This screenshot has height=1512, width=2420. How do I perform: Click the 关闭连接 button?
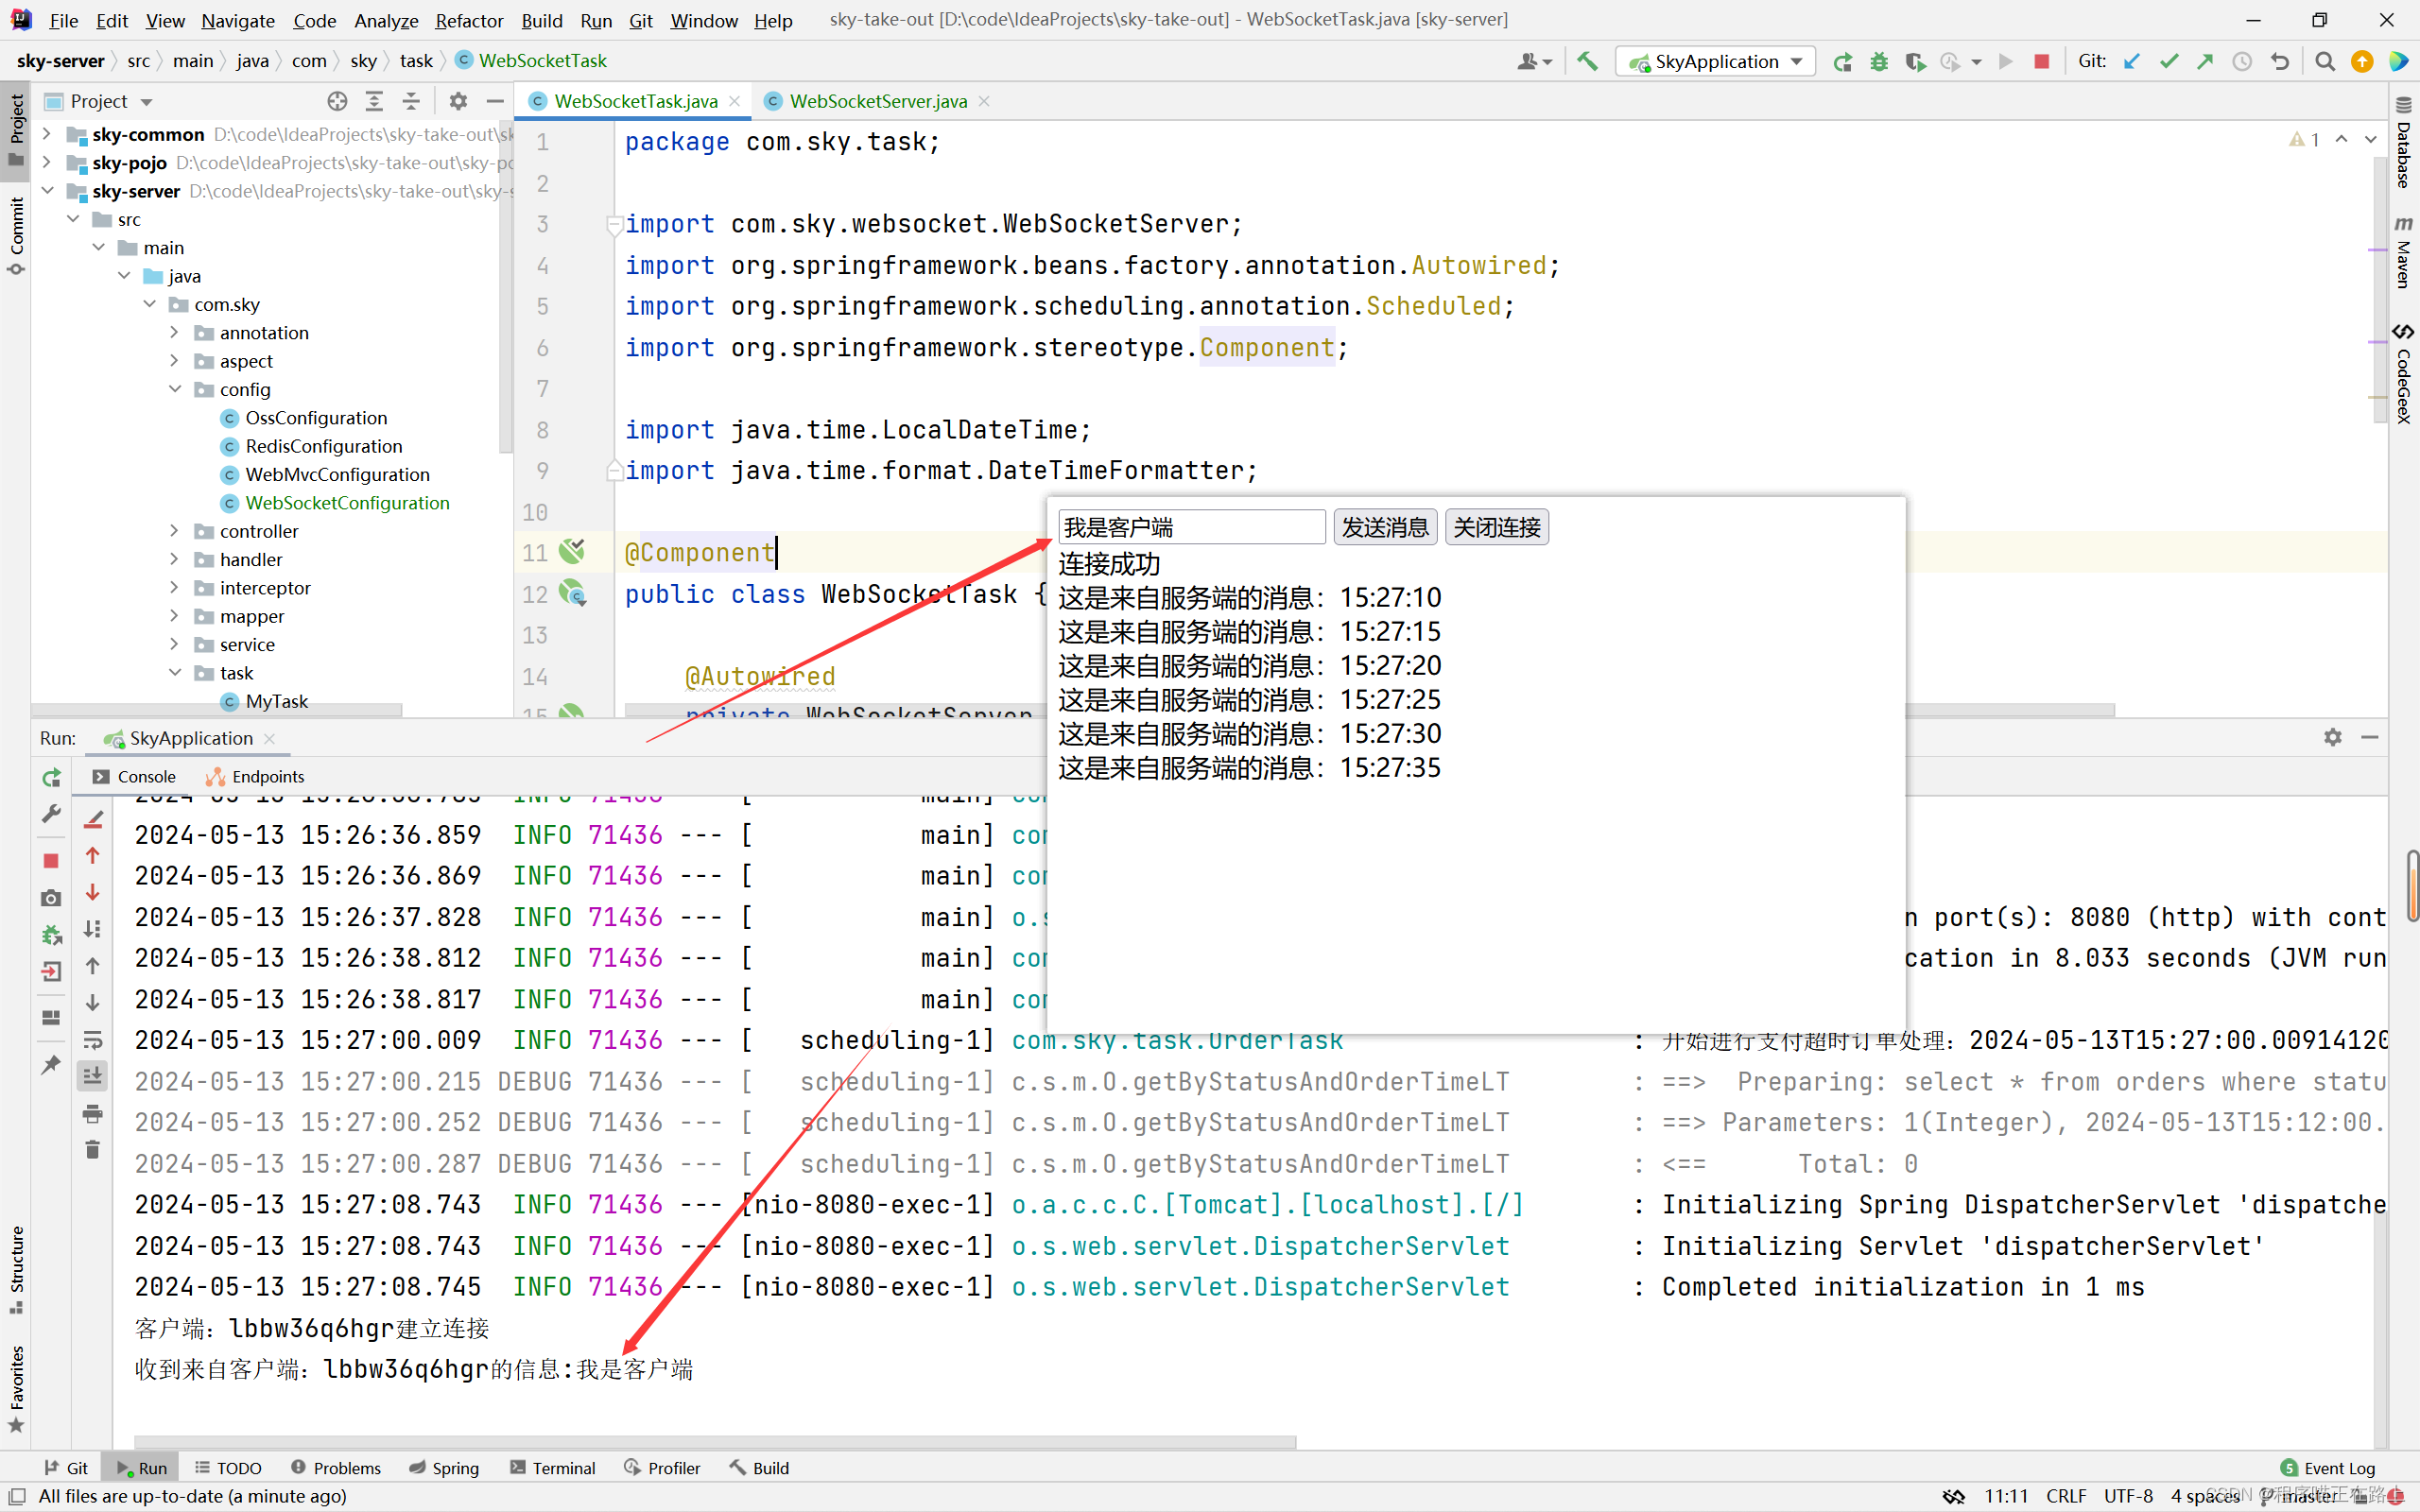click(x=1496, y=527)
